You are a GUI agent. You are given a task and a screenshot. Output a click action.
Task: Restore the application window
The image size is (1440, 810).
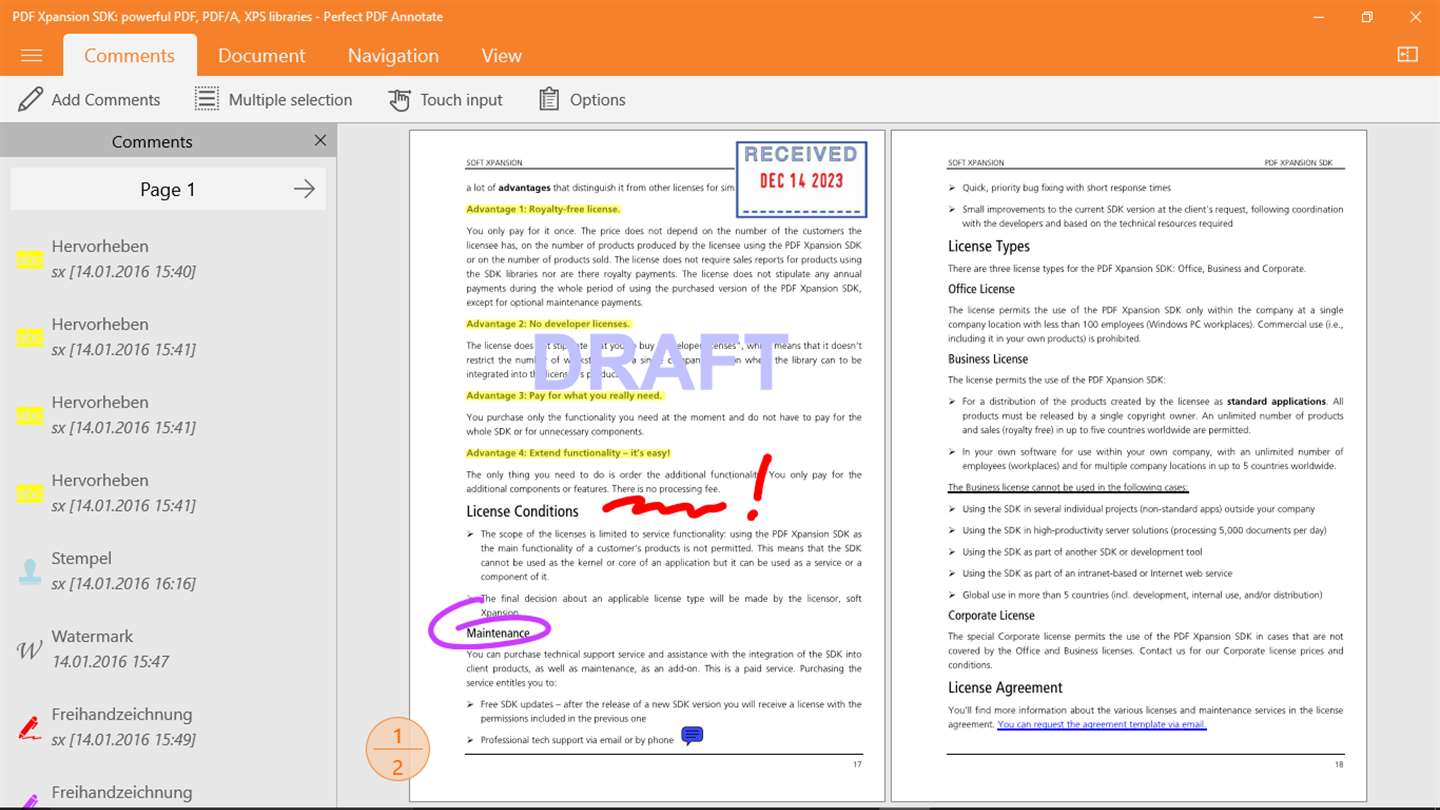[1366, 17]
